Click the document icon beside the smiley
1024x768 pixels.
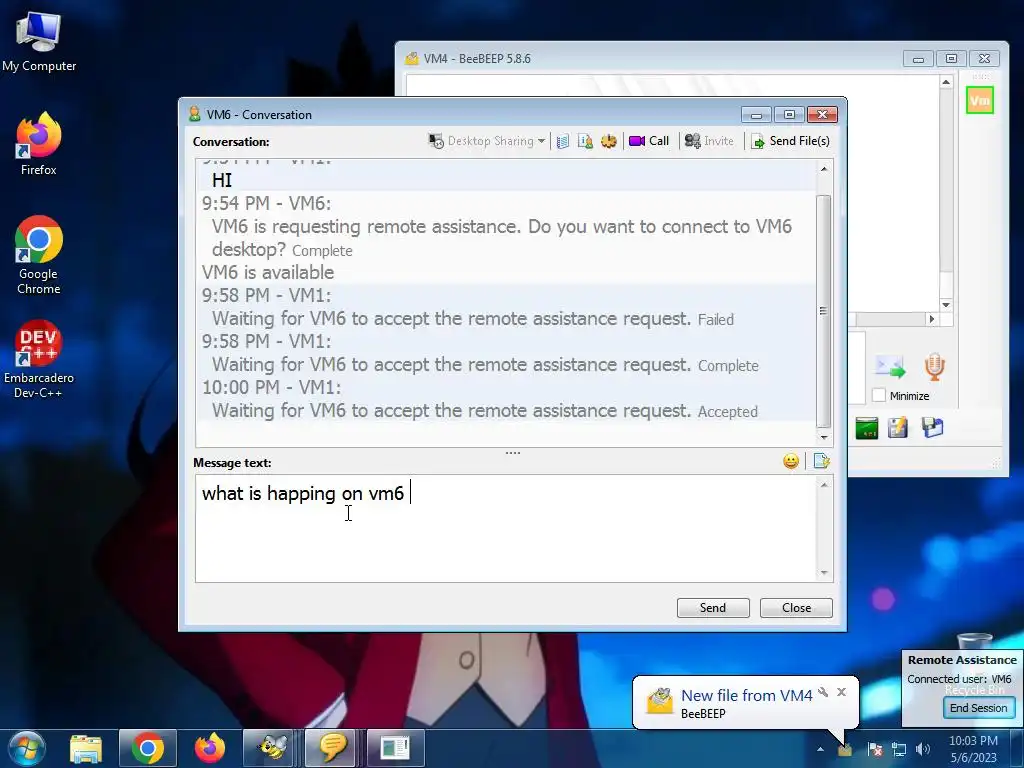pos(822,462)
